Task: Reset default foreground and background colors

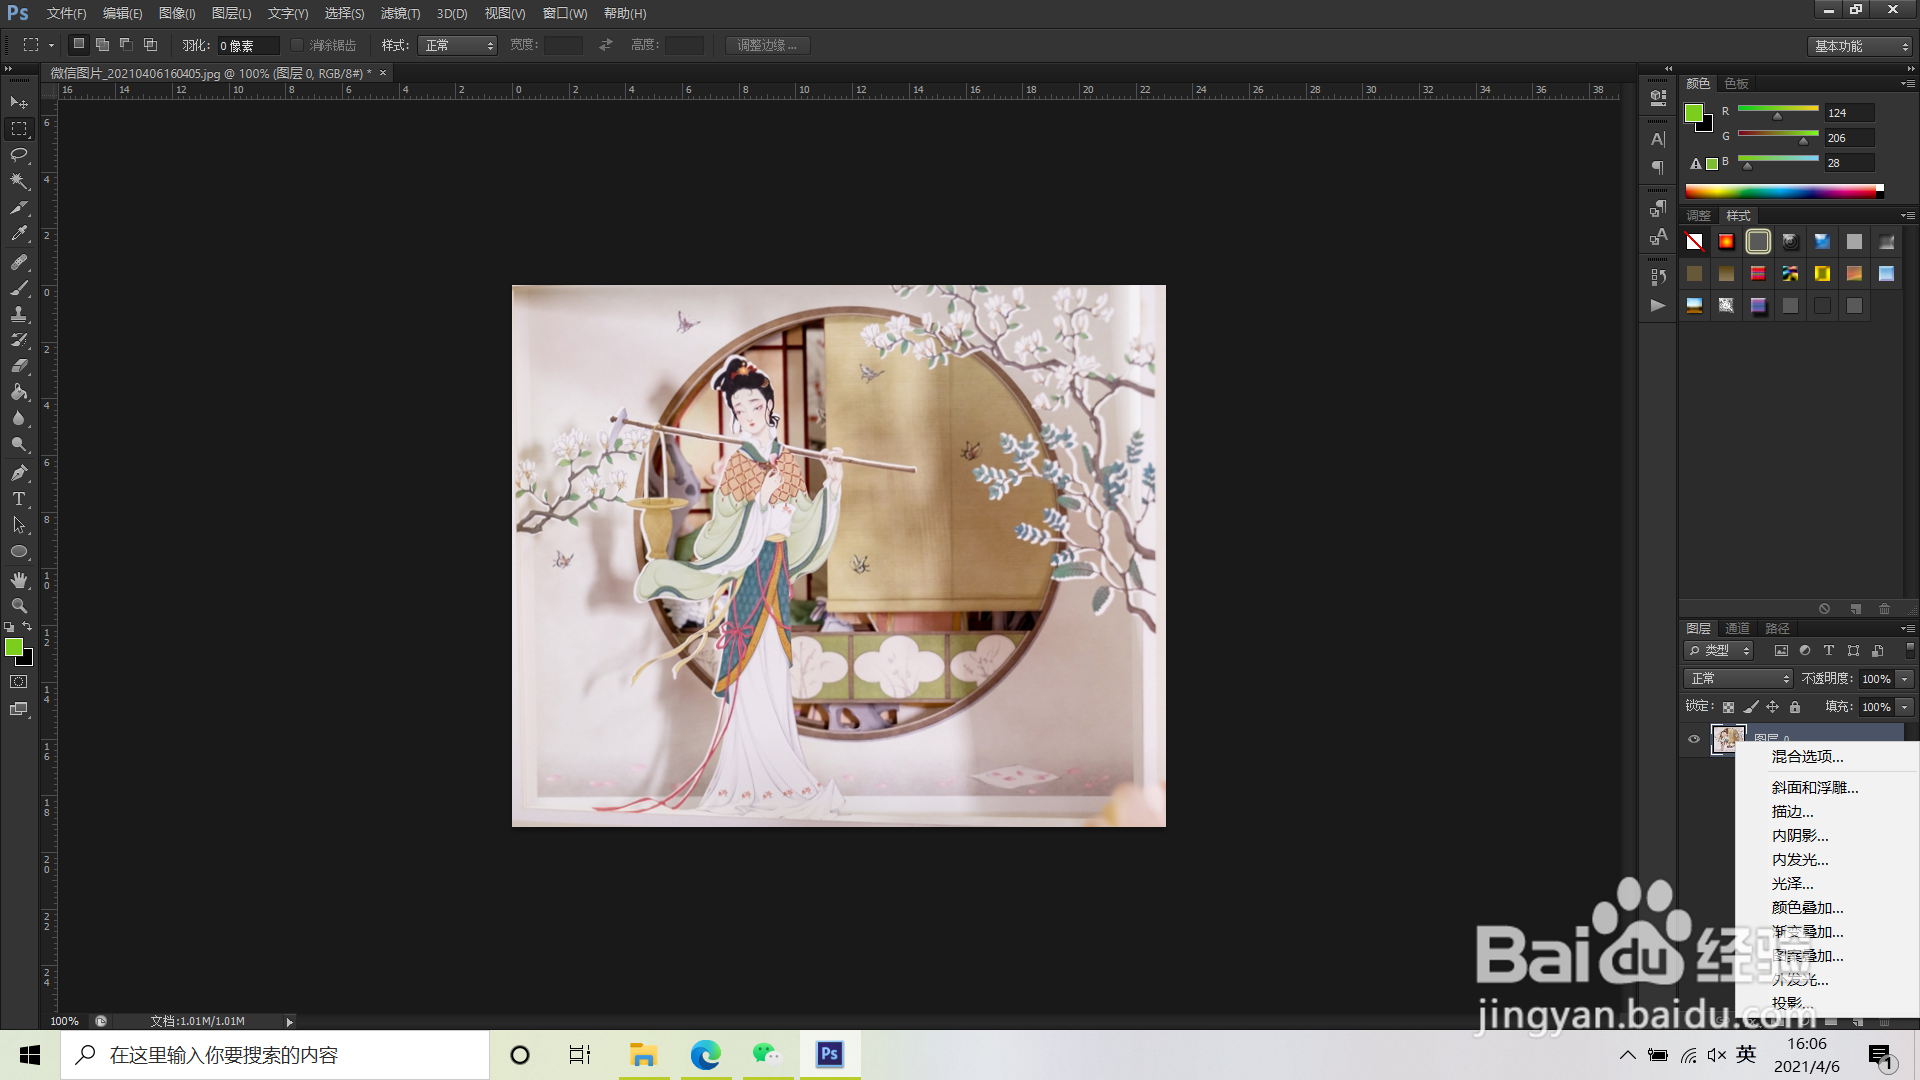Action: click(9, 627)
